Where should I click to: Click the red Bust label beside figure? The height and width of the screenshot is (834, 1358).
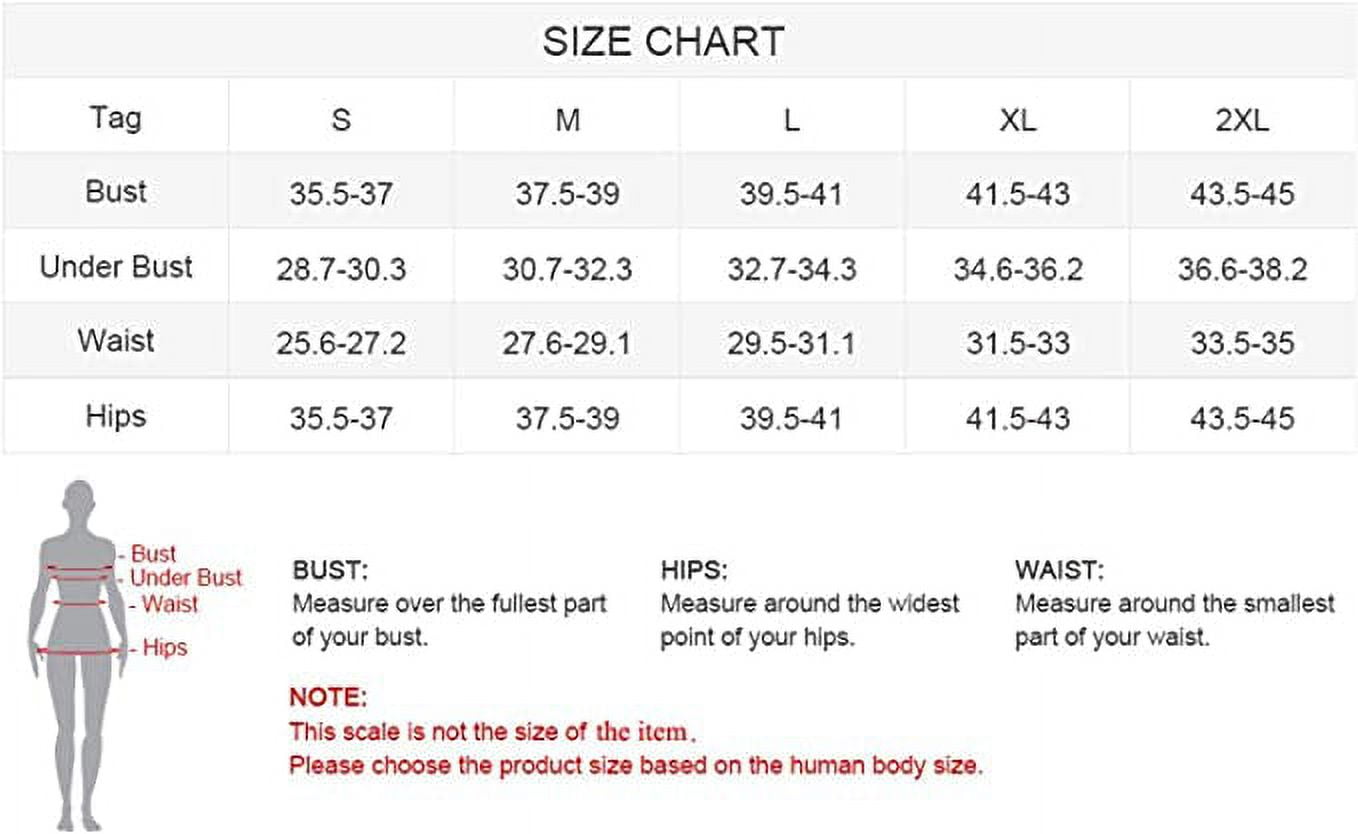coord(153,553)
